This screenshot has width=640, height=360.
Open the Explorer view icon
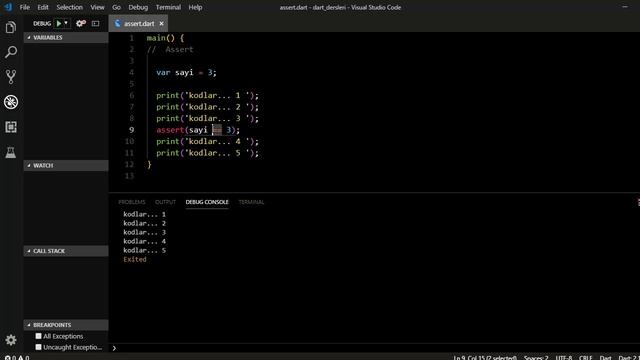[x=11, y=27]
